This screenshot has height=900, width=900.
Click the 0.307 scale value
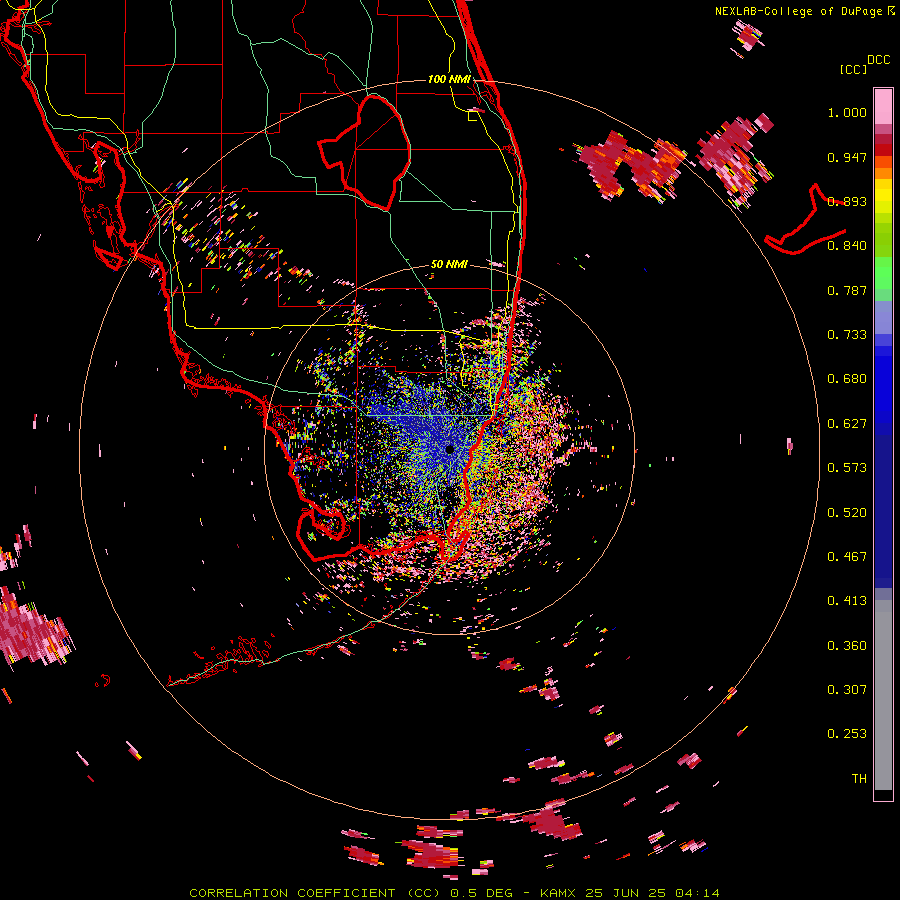coord(847,690)
